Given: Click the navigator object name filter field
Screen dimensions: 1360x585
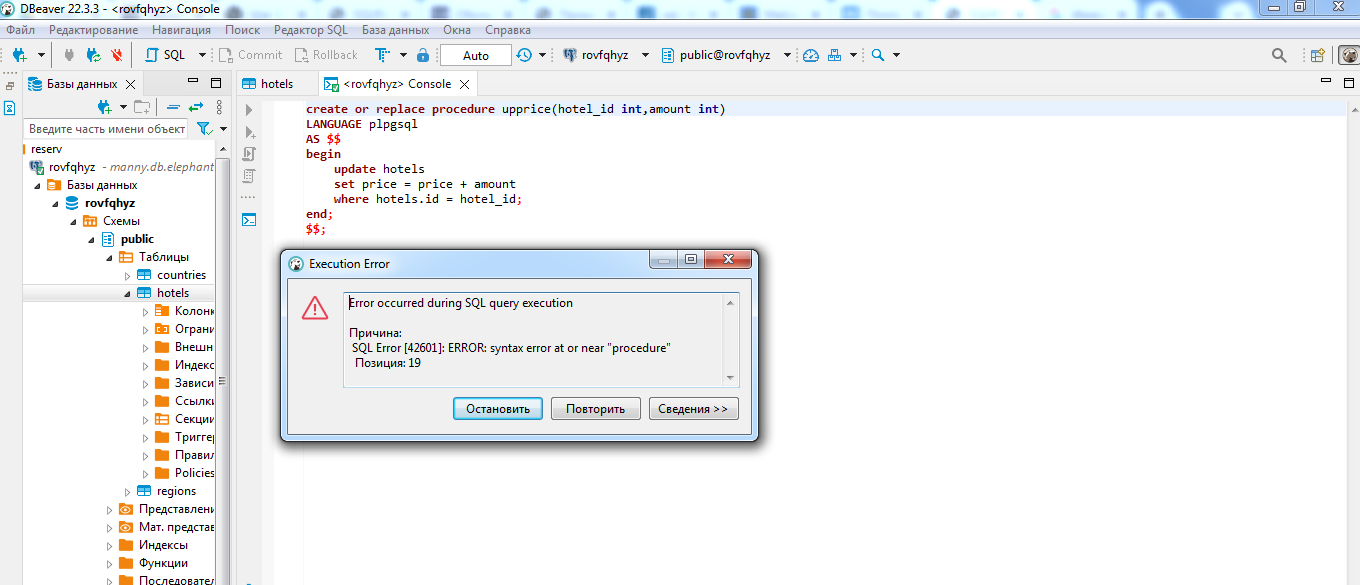Looking at the screenshot, I should [107, 129].
